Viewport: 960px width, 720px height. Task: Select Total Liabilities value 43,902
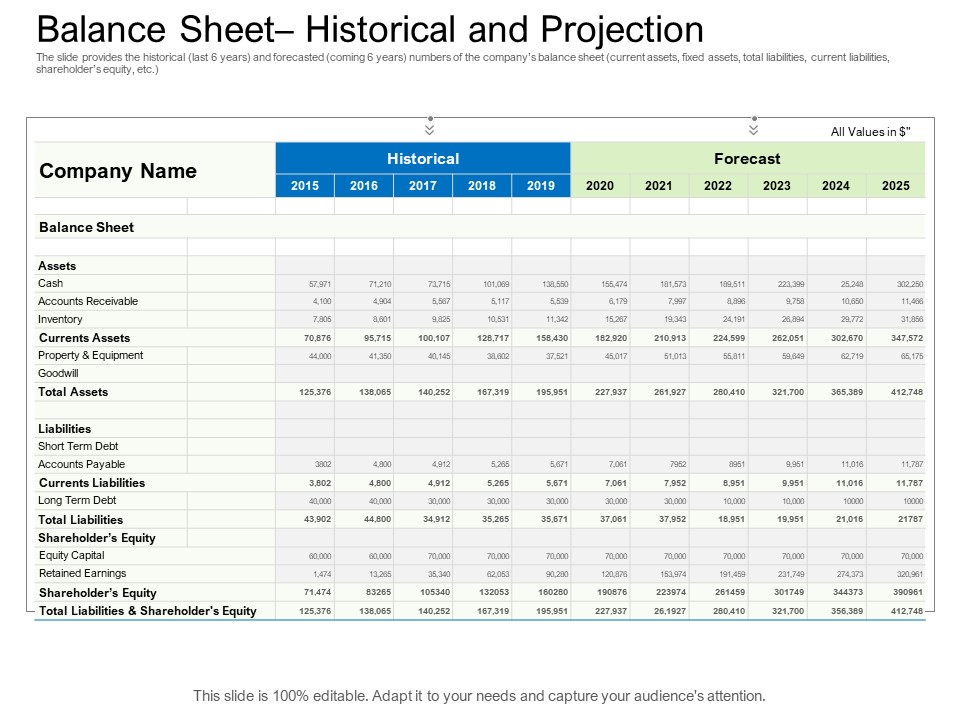pos(317,519)
